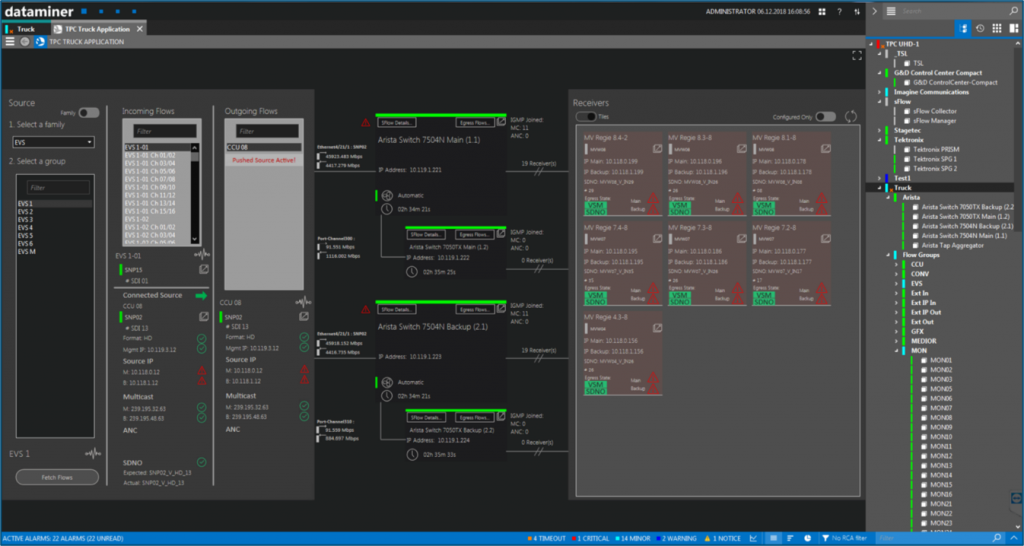Open the side panel hamburger list icon
Viewport: 1024px width, 546px height.
[x=891, y=11]
